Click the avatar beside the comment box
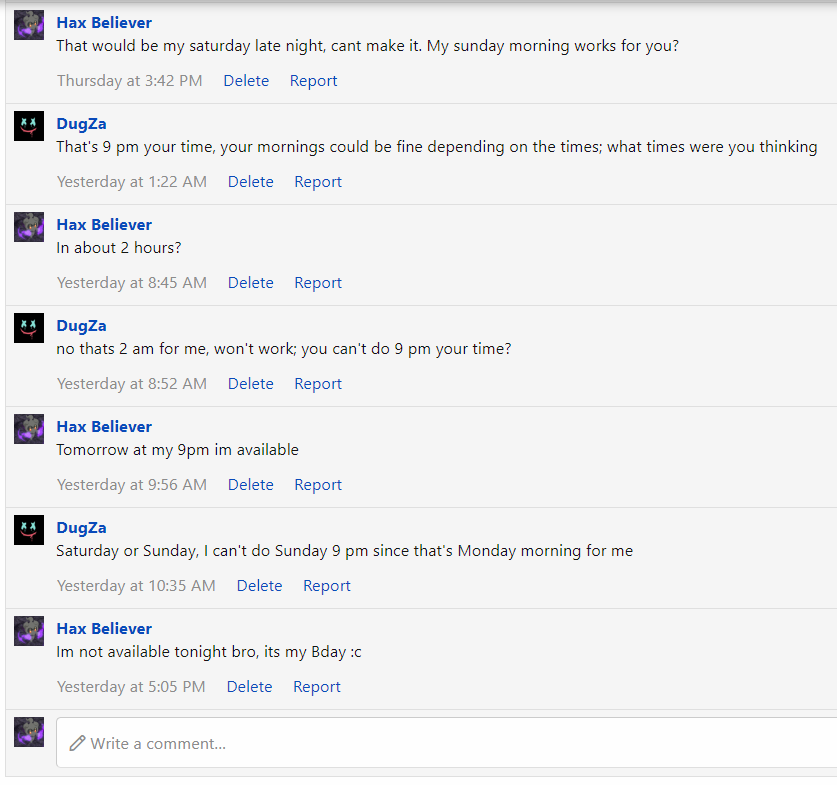The image size is (837, 785). click(x=29, y=732)
